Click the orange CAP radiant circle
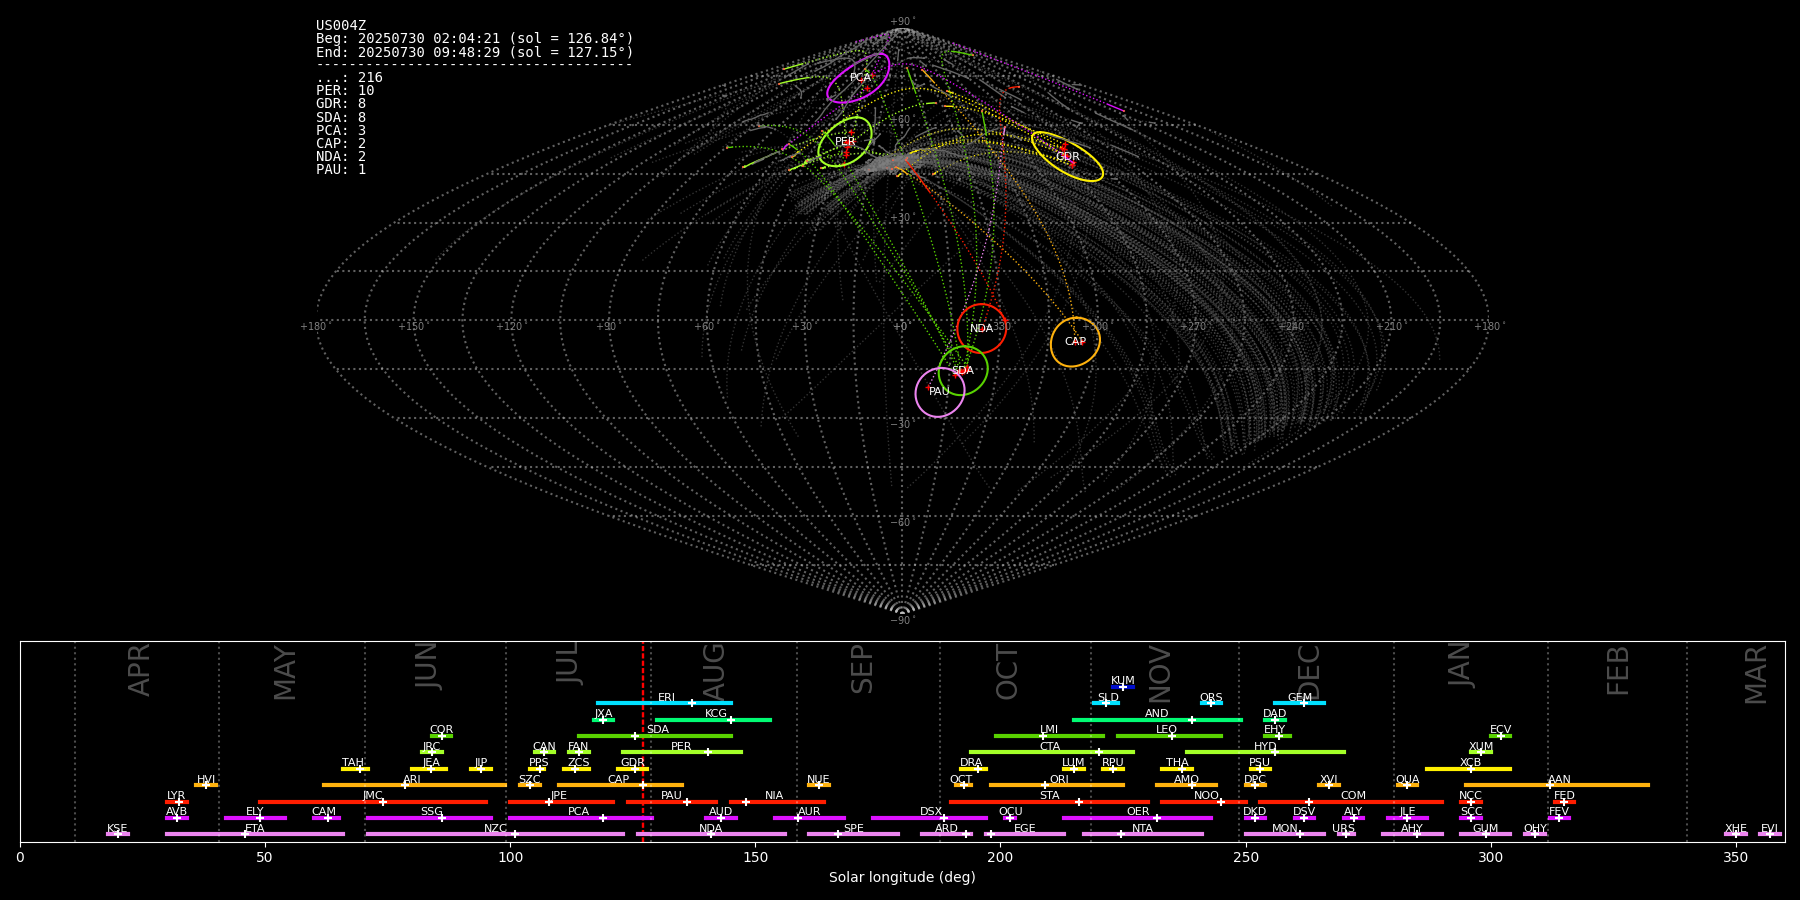 pyautogui.click(x=1075, y=342)
